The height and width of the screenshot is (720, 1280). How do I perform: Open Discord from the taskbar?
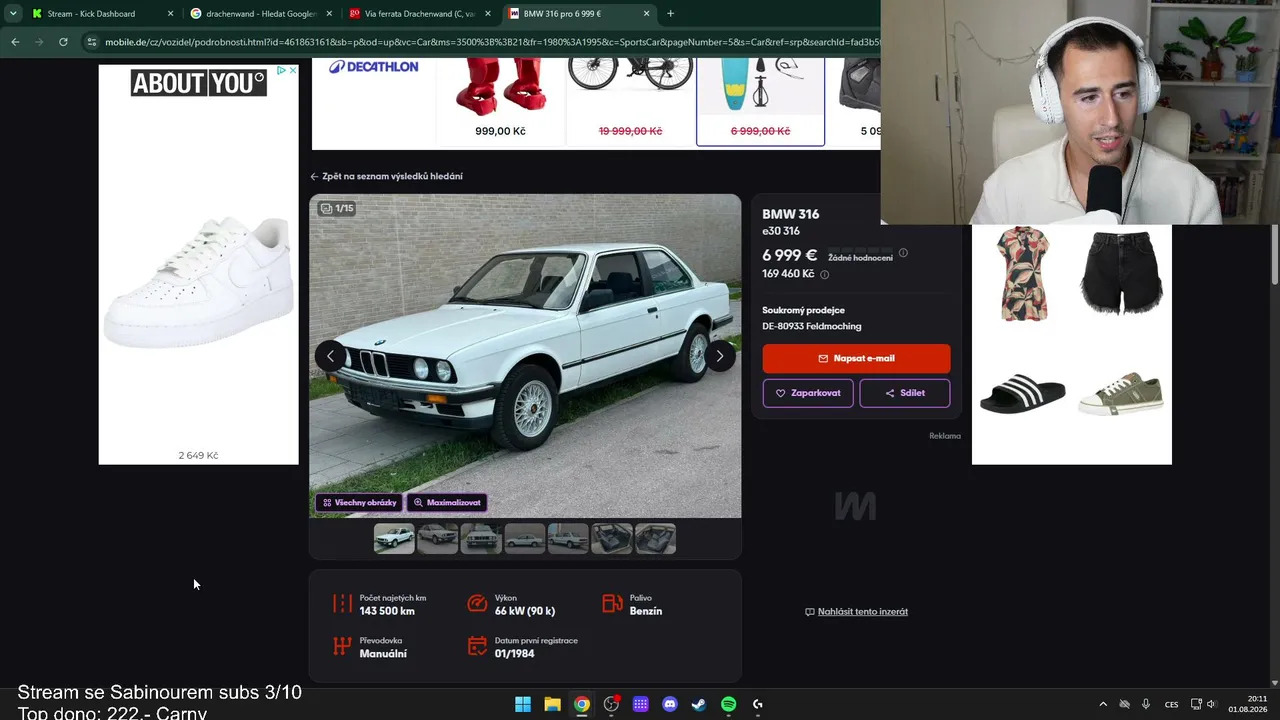[x=670, y=704]
